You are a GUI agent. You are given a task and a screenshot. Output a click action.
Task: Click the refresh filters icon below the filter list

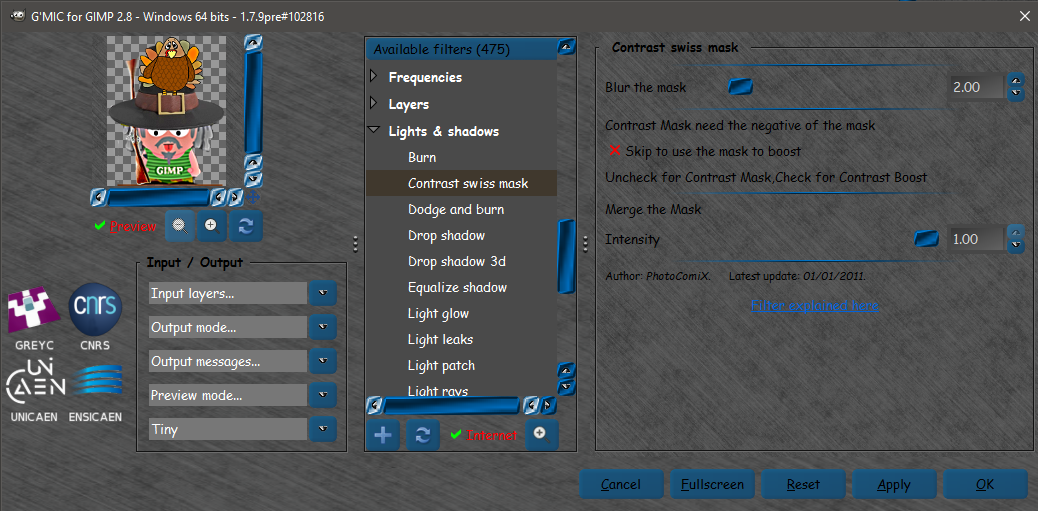423,435
